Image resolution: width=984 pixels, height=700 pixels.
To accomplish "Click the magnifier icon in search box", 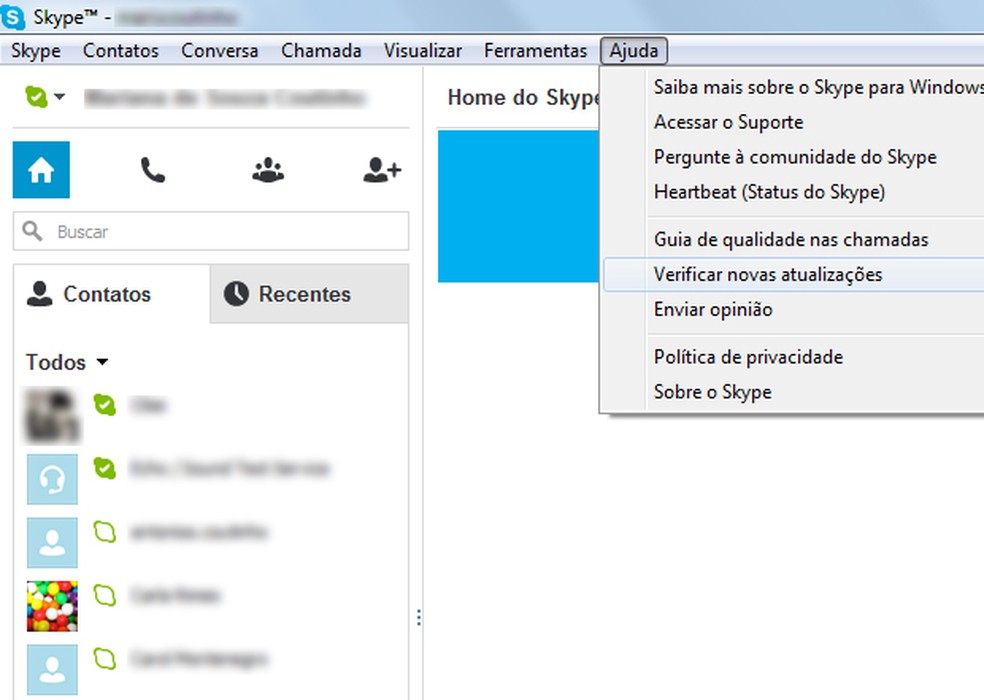I will tap(32, 231).
